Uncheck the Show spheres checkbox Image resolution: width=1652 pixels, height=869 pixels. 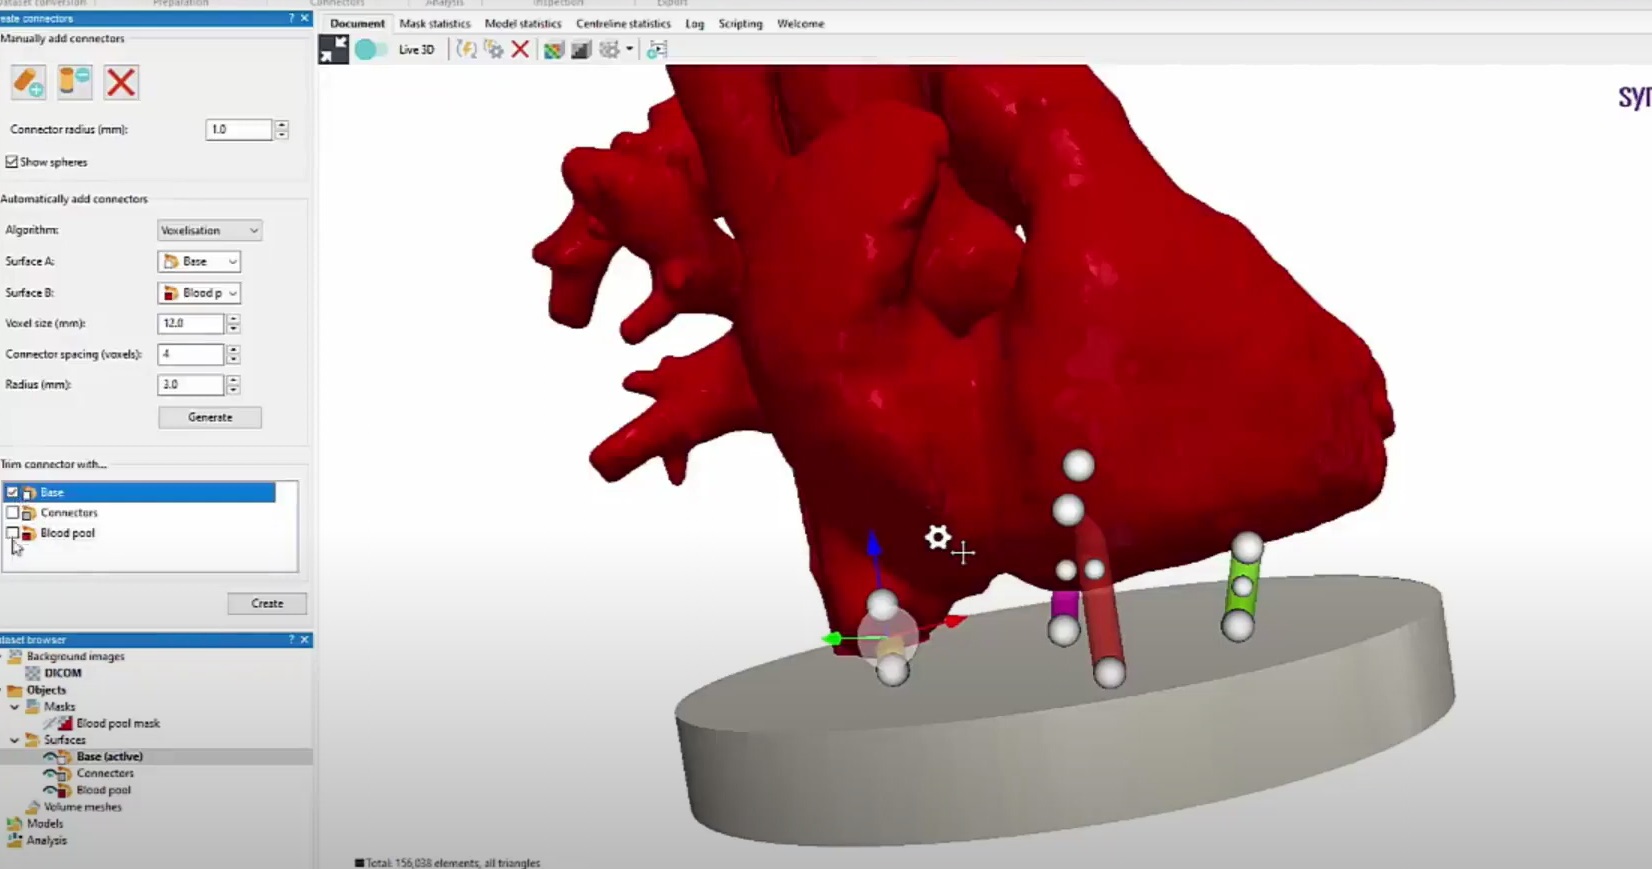point(12,162)
